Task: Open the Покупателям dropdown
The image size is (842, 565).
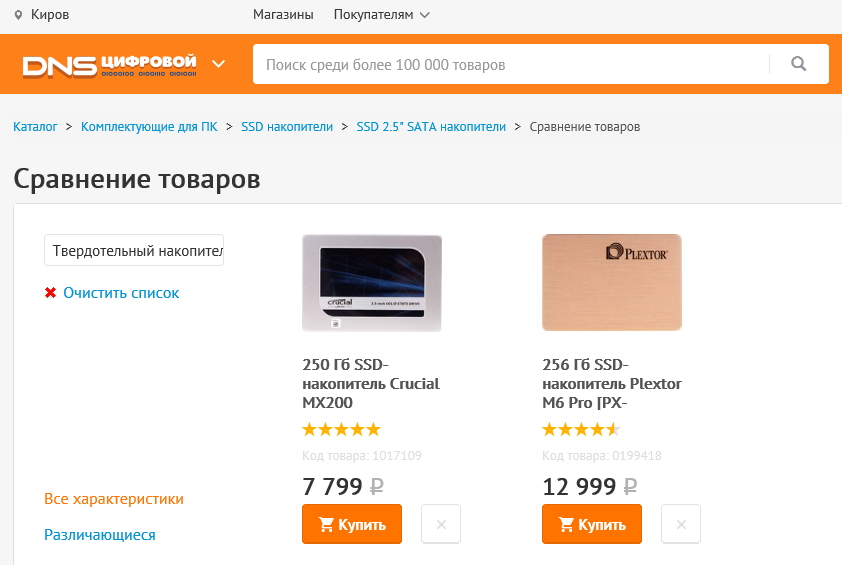Action: [x=381, y=15]
